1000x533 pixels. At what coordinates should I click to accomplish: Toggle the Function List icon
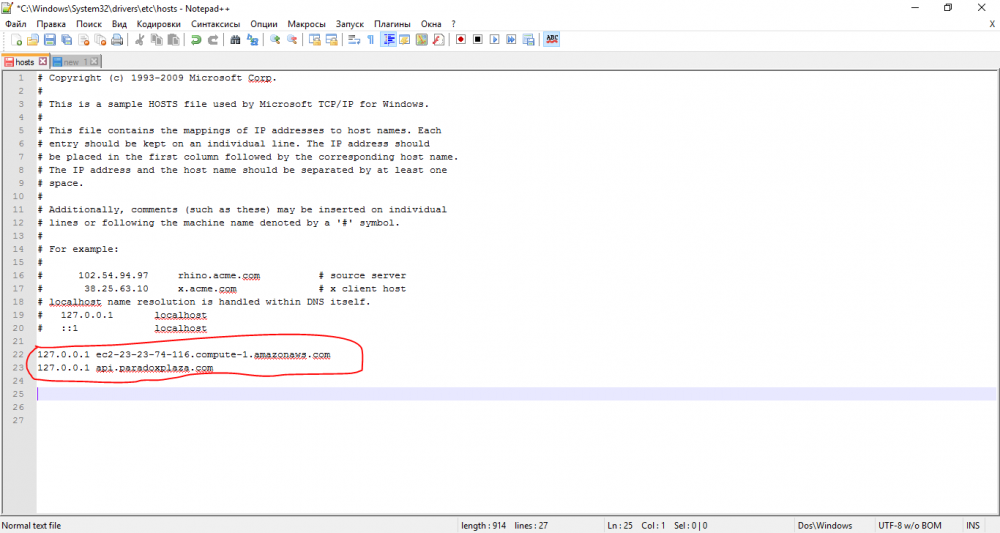click(x=438, y=40)
